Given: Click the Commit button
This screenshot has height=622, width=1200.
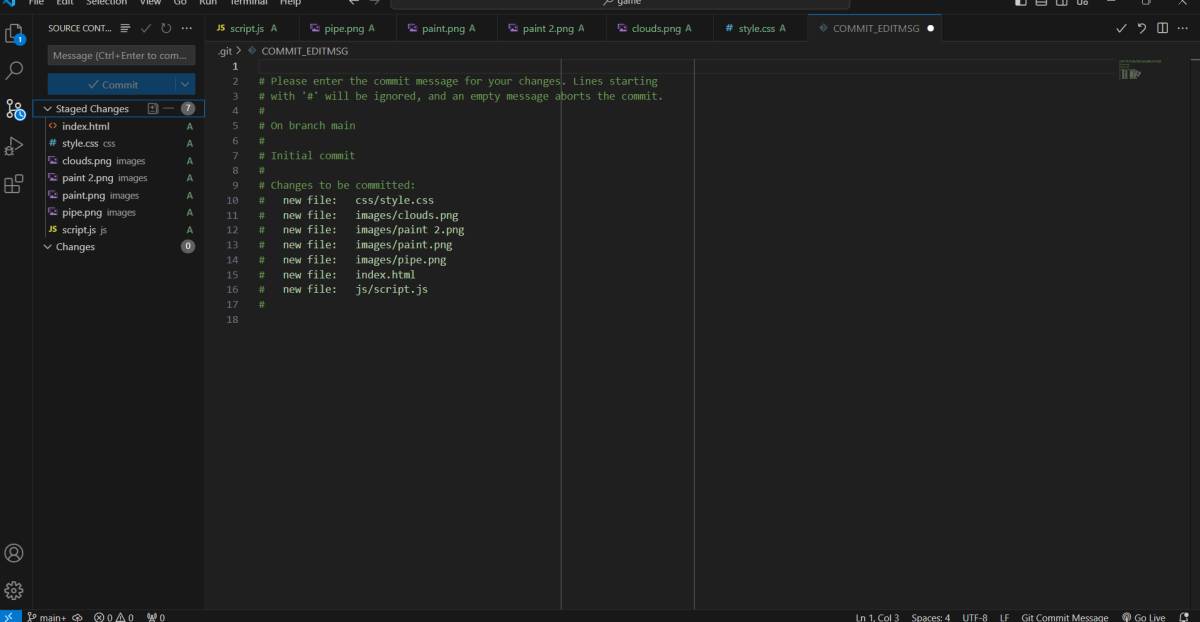Looking at the screenshot, I should click(112, 85).
